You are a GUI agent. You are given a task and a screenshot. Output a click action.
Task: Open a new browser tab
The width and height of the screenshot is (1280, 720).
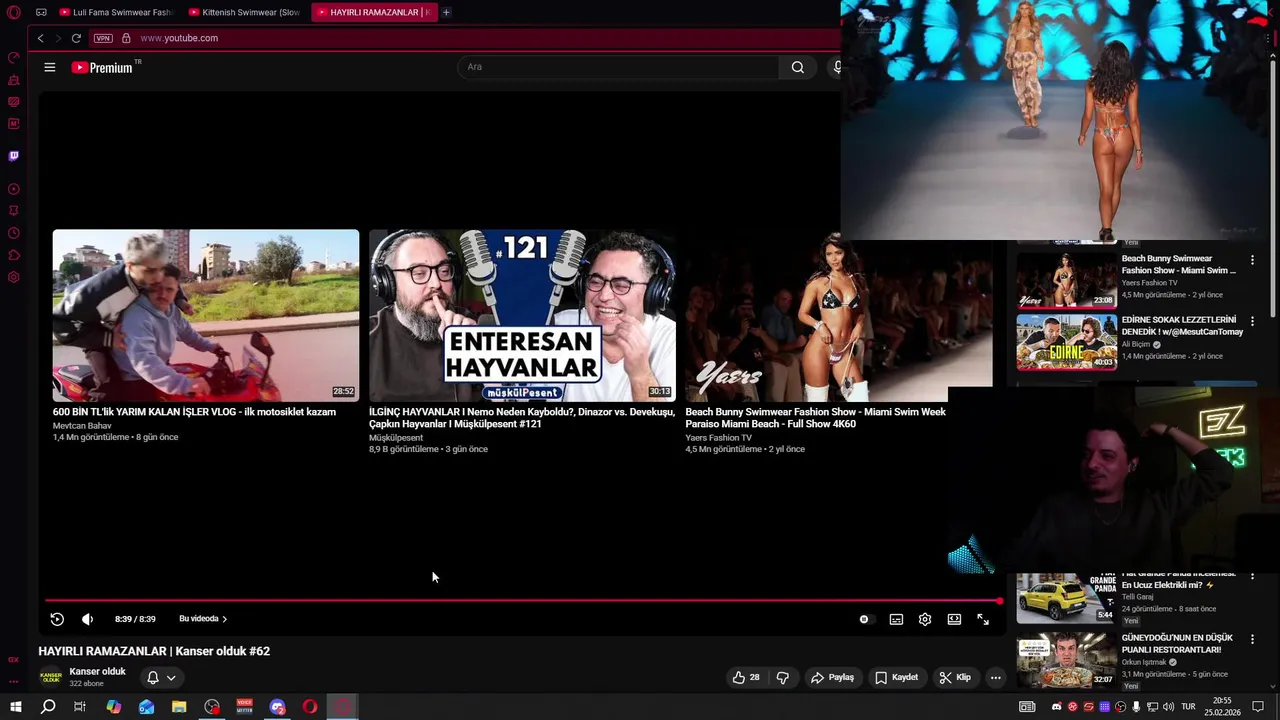pyautogui.click(x=446, y=12)
